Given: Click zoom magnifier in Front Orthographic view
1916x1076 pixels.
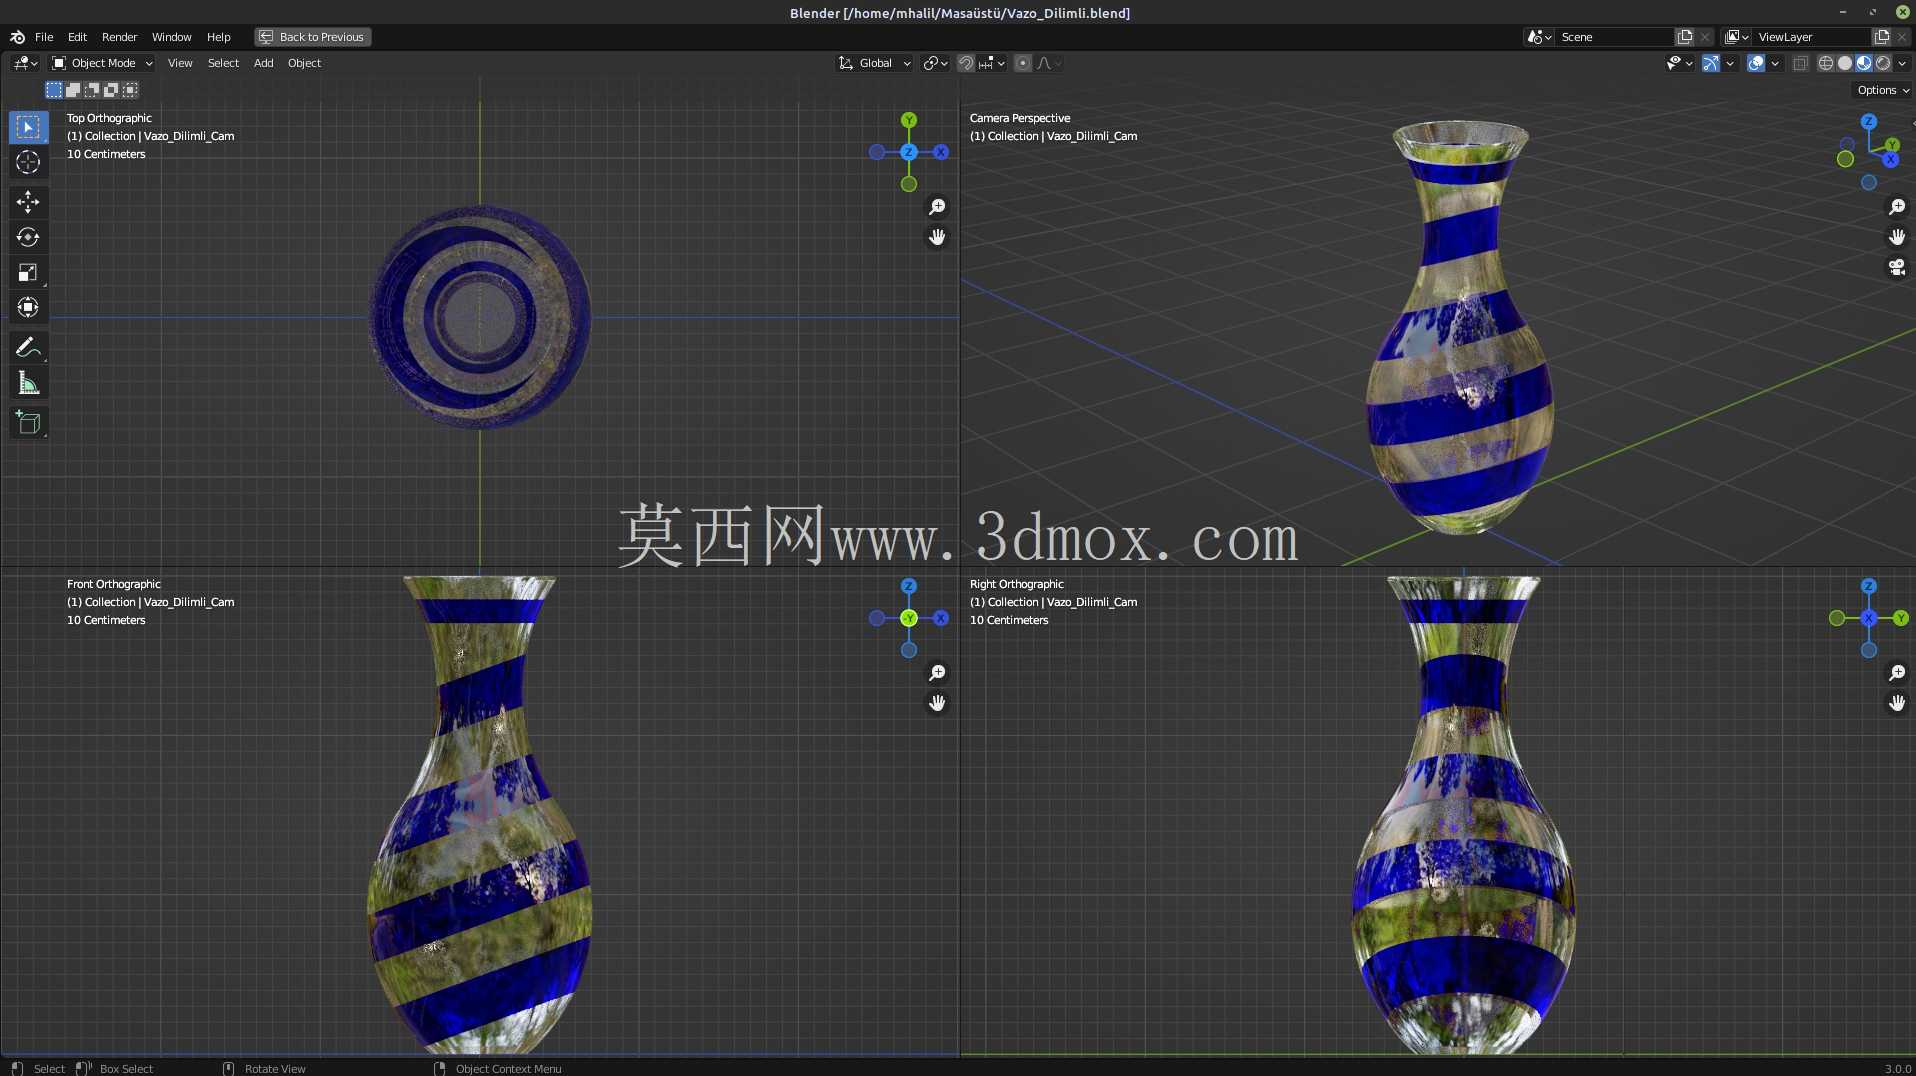Looking at the screenshot, I should tap(937, 673).
